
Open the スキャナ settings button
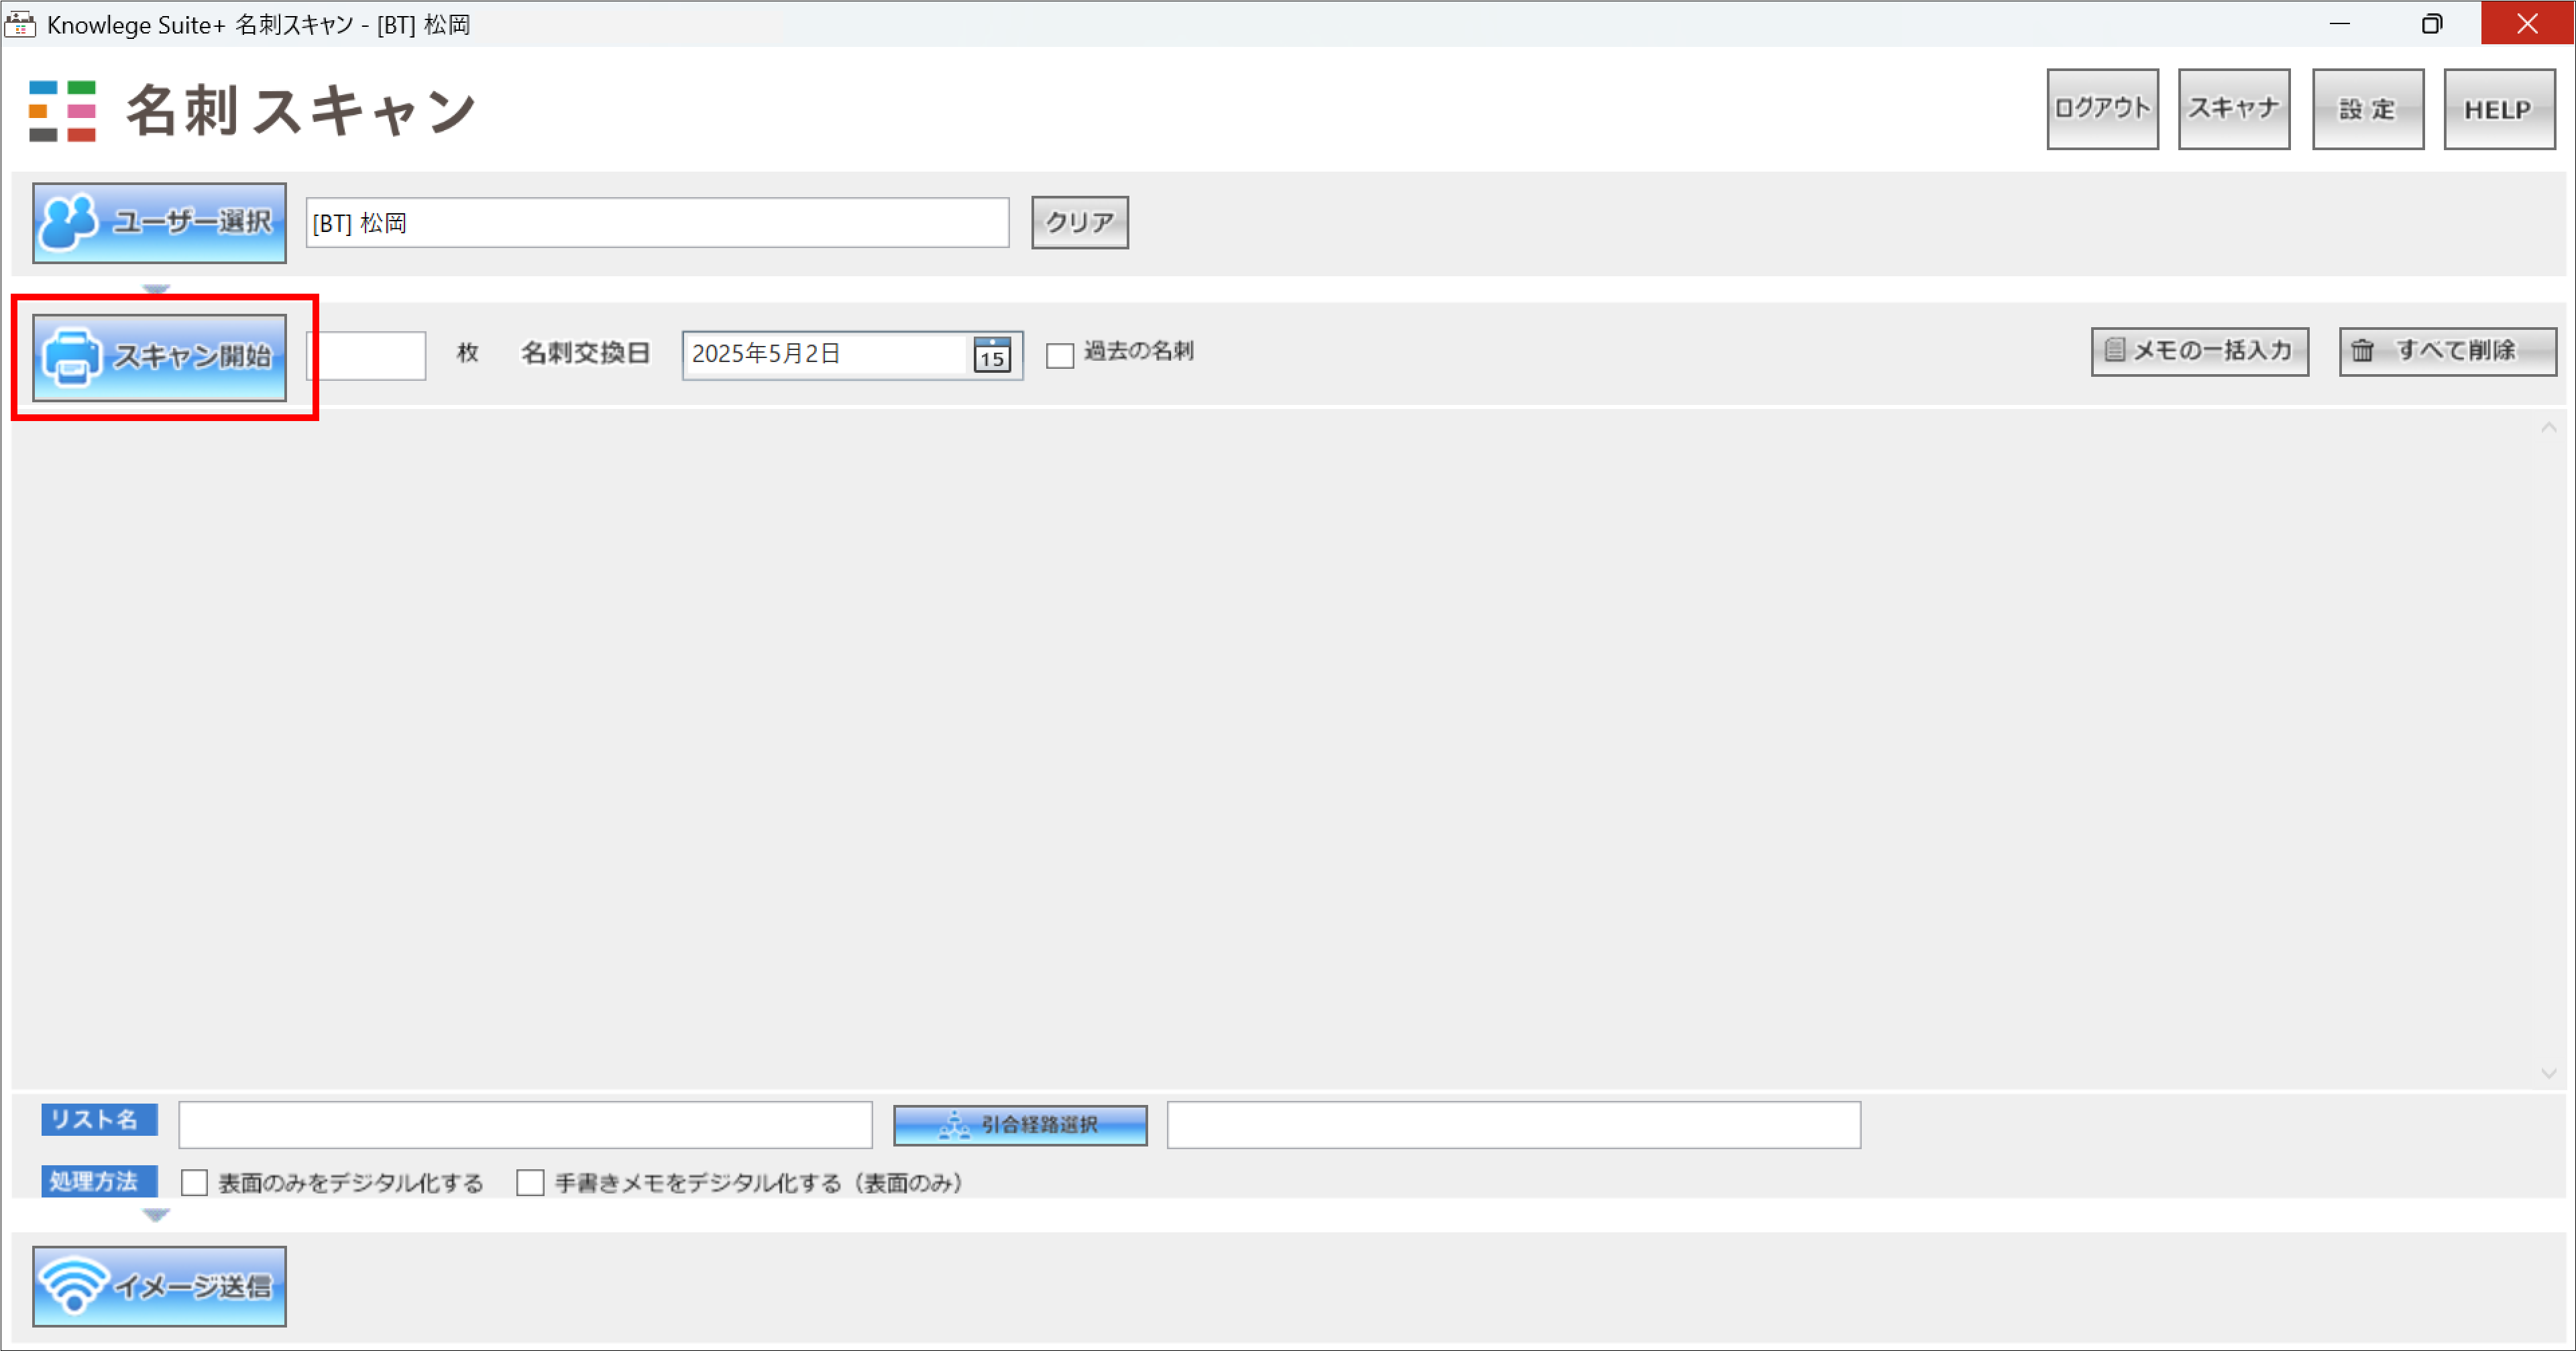[2234, 109]
